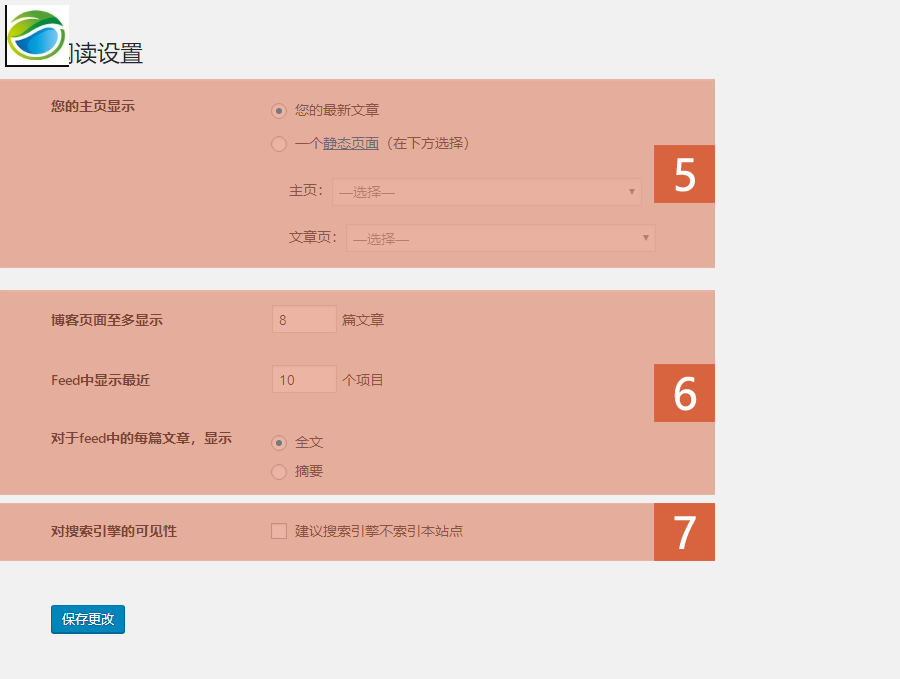Viewport: 900px width, 679px height.
Task: Open the 静态页面 help link
Action: click(x=351, y=143)
